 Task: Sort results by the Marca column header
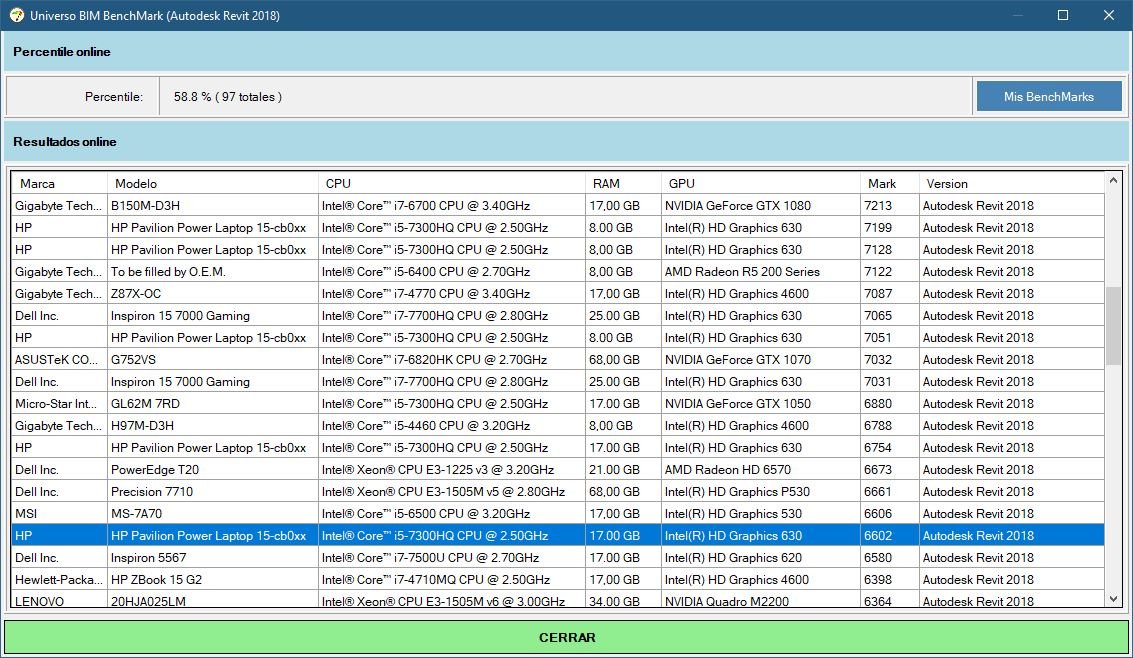click(x=59, y=183)
